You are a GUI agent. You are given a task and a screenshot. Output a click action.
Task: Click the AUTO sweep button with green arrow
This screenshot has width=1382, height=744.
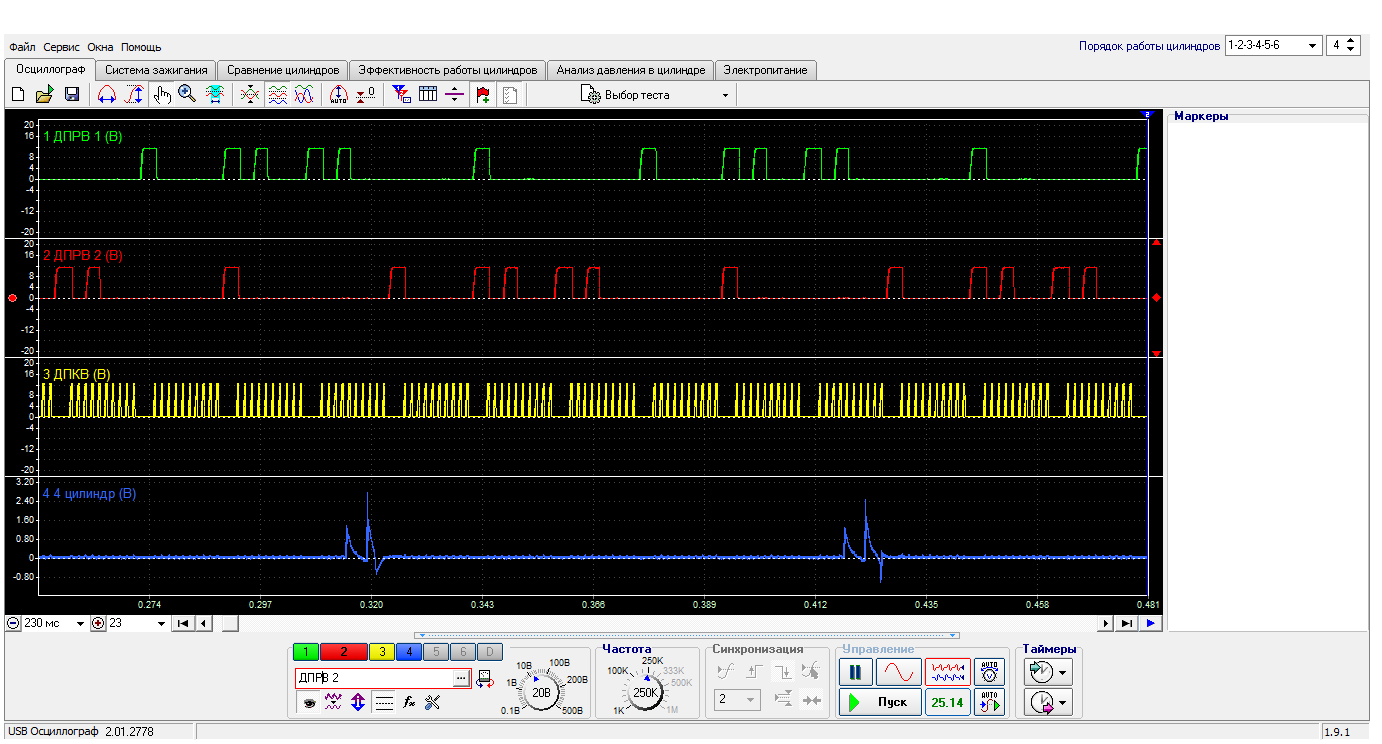[x=990, y=702]
